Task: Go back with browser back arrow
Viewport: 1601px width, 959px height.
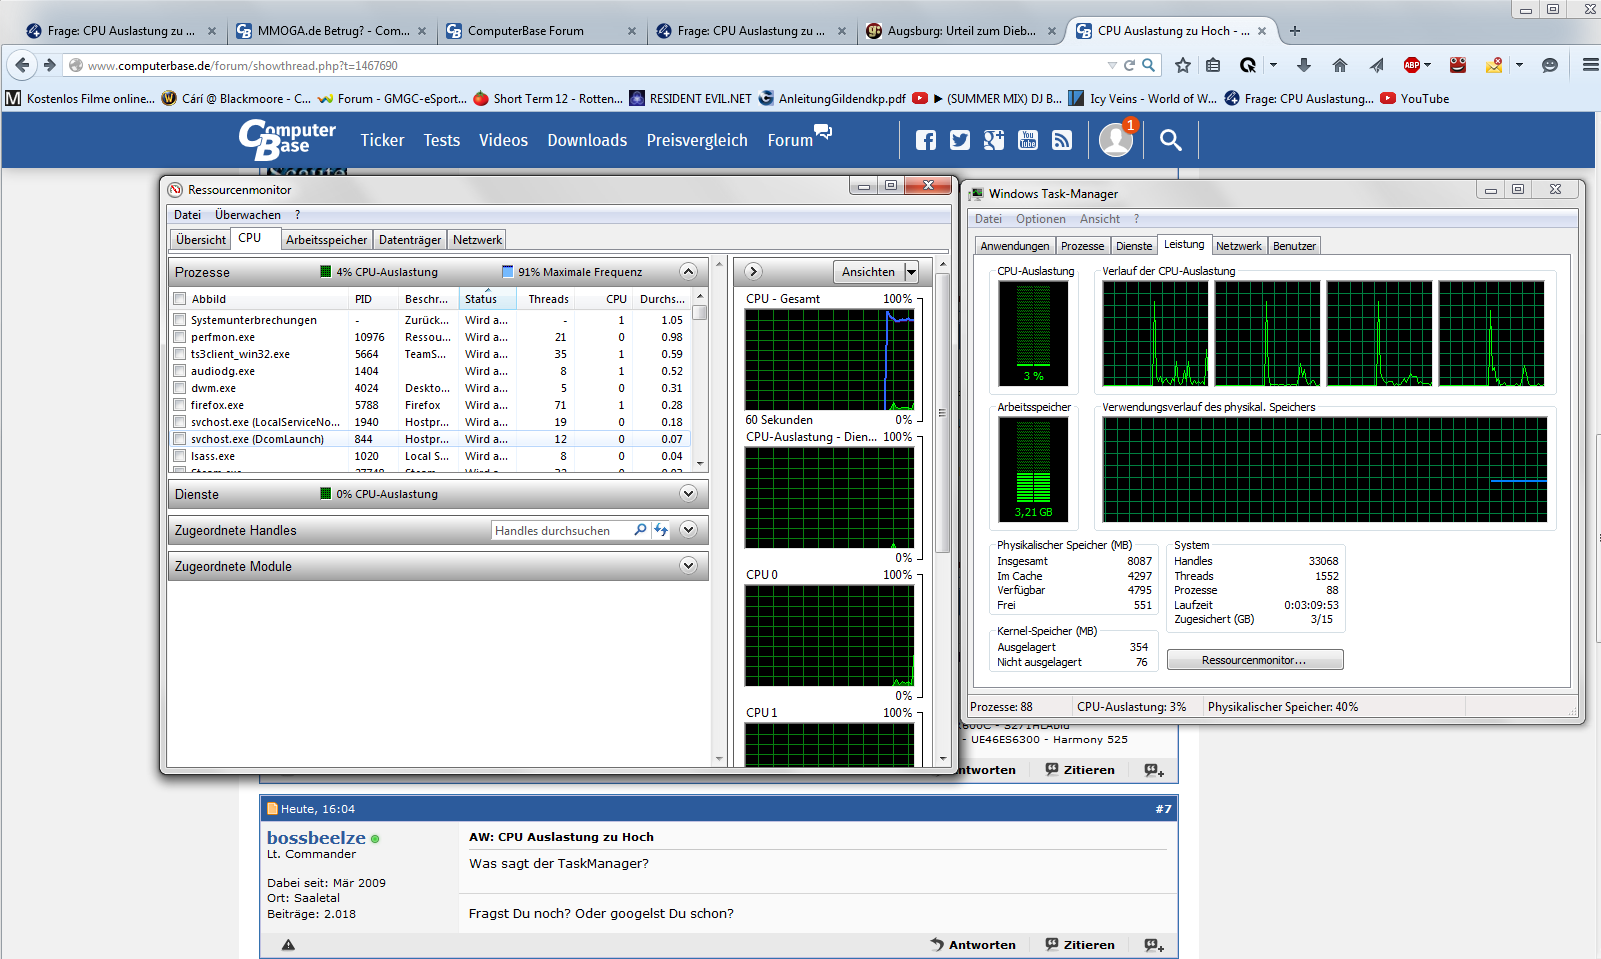Action: click(23, 65)
